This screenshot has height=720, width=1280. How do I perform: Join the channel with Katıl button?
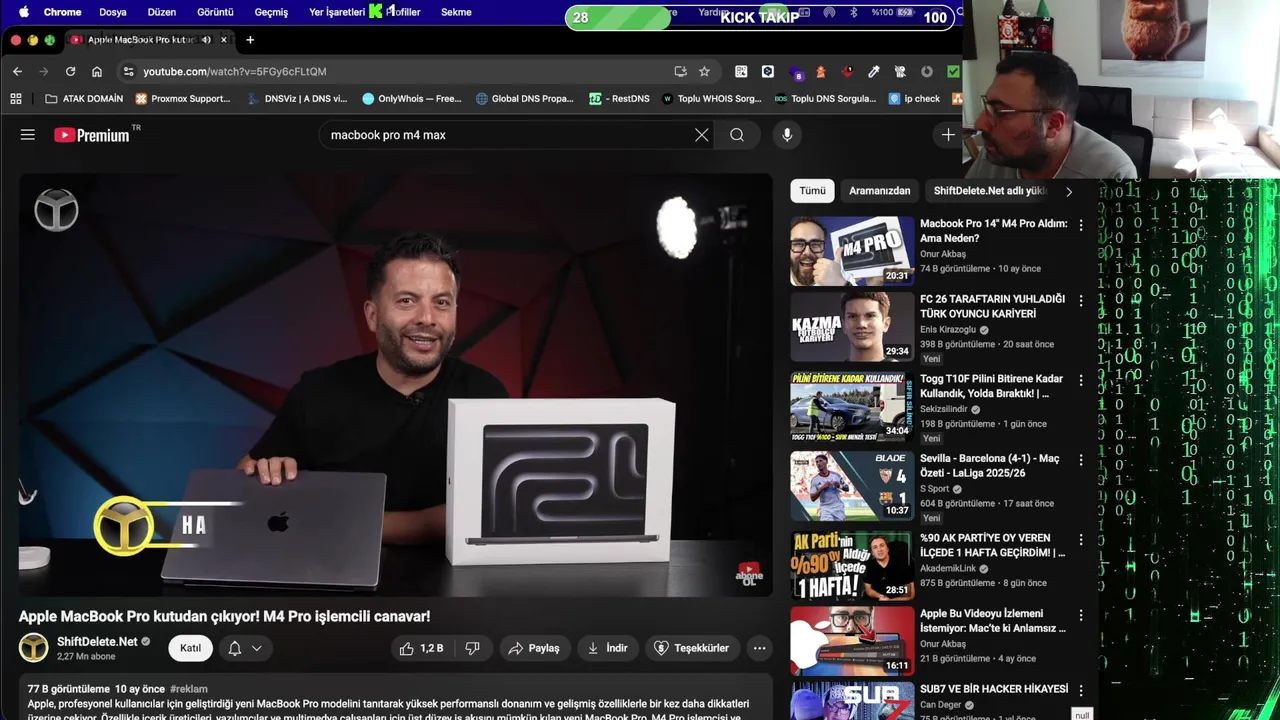190,648
